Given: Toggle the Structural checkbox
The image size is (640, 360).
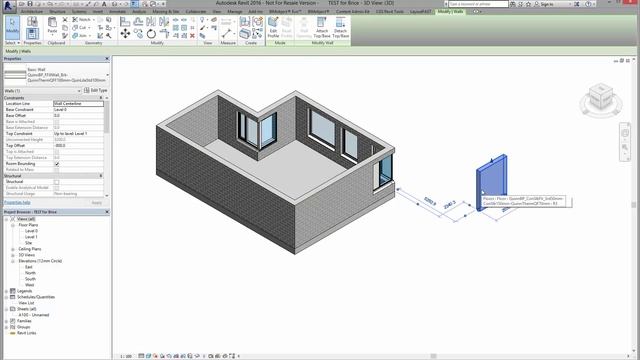Looking at the screenshot, I should point(57,182).
